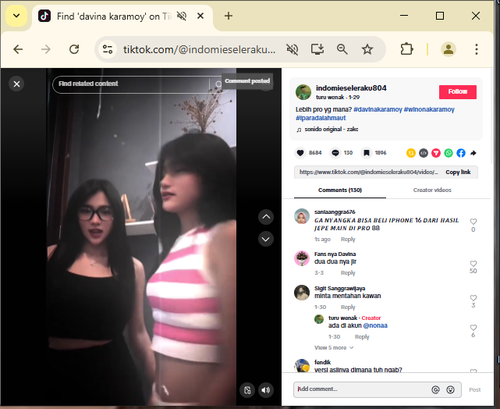The height and width of the screenshot is (409, 500).
Task: Click the video URL text field
Action: pyautogui.click(x=368, y=172)
